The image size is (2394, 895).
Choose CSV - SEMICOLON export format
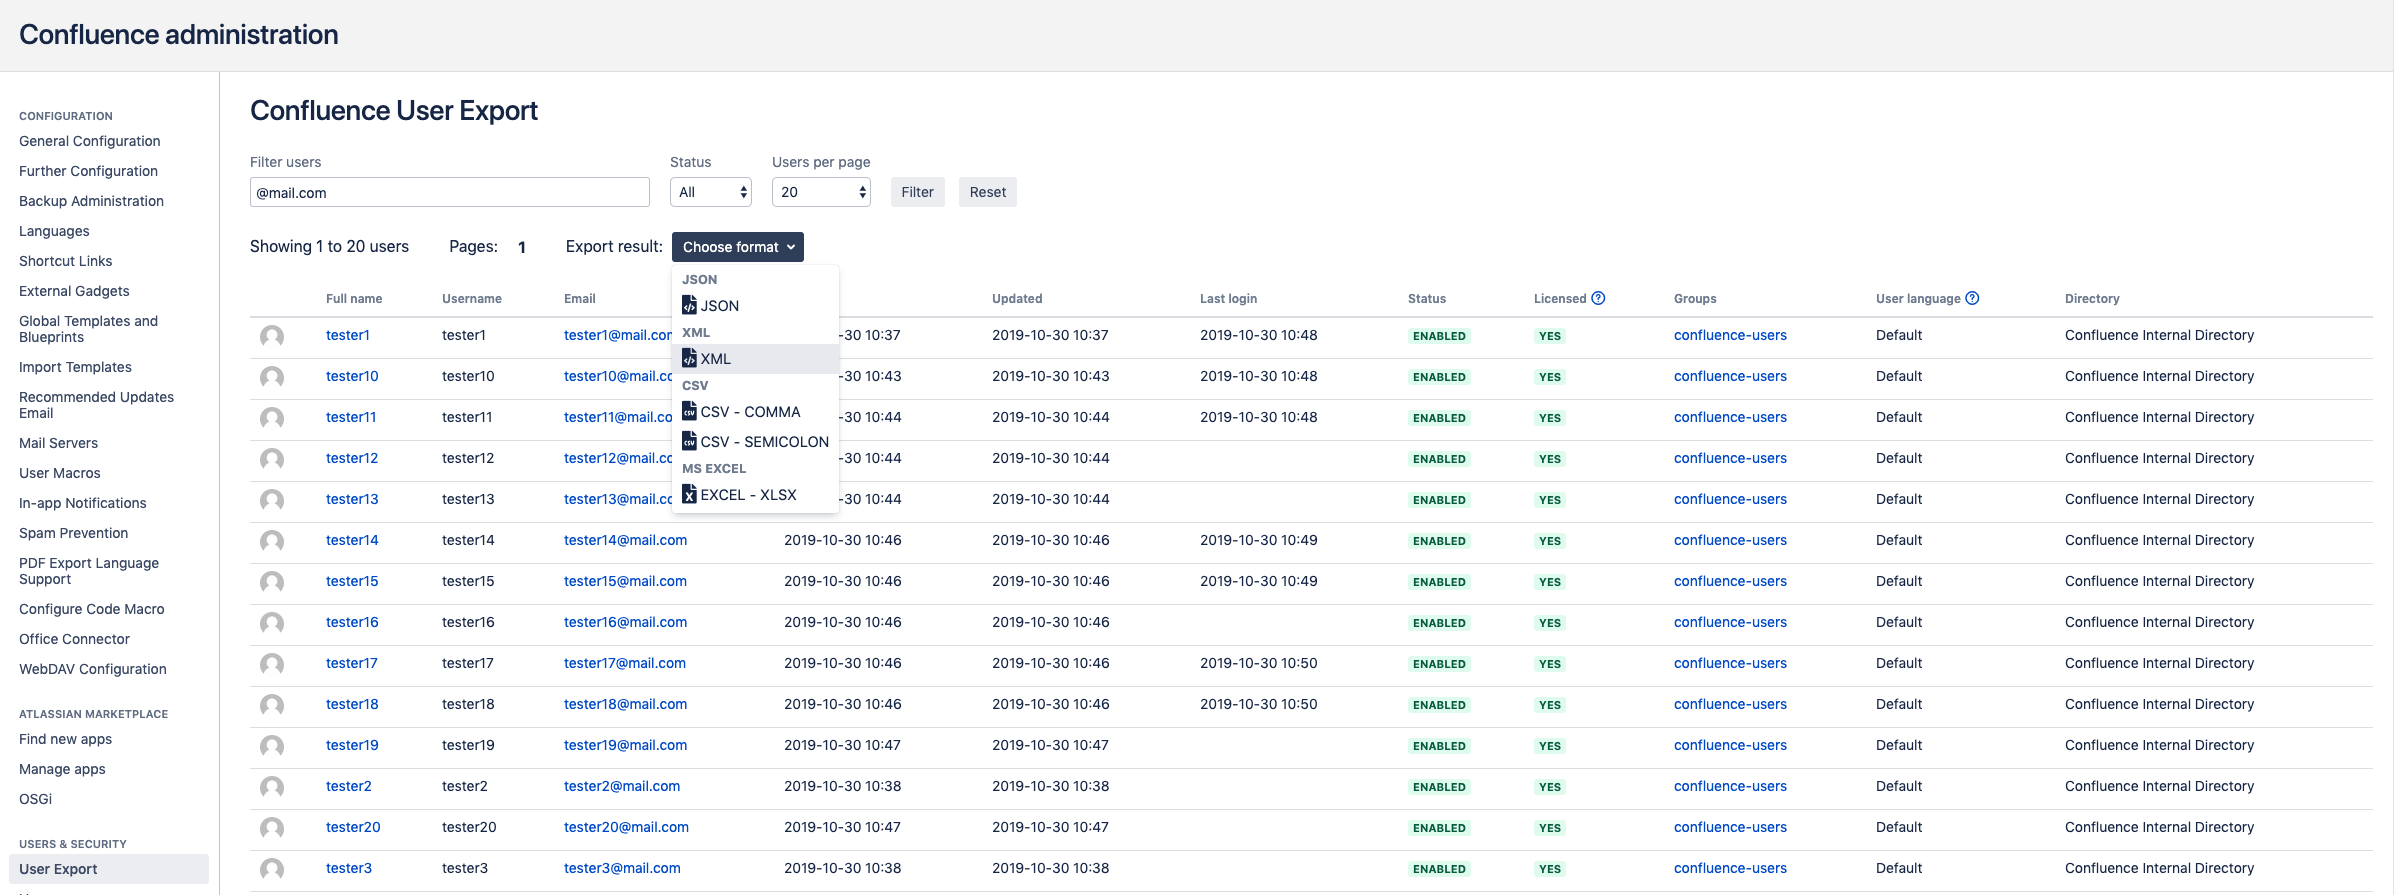point(764,442)
